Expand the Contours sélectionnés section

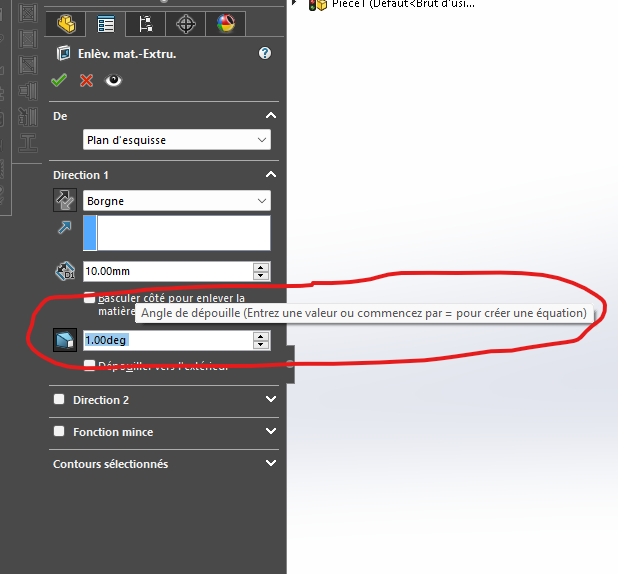coord(270,464)
